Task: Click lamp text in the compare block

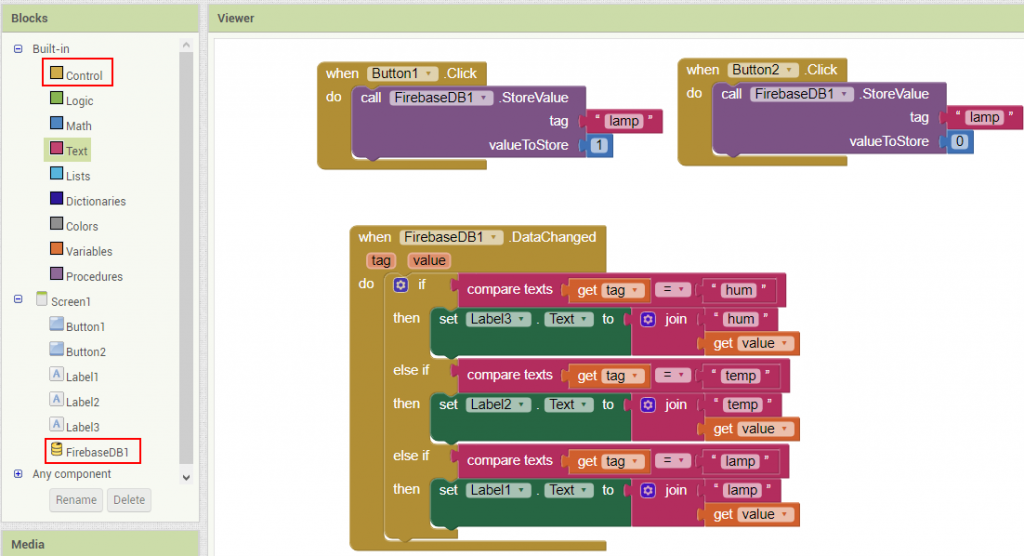Action: point(741,461)
